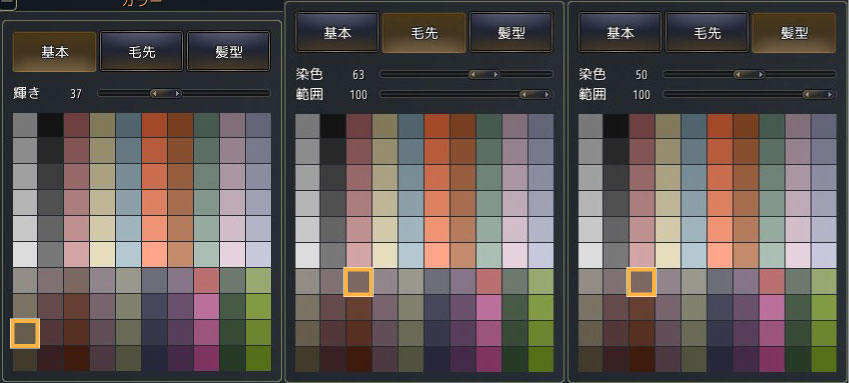Choose the darkest lime-green swatch in the left panel
Viewport: 849px width, 383px height.
coord(258,359)
